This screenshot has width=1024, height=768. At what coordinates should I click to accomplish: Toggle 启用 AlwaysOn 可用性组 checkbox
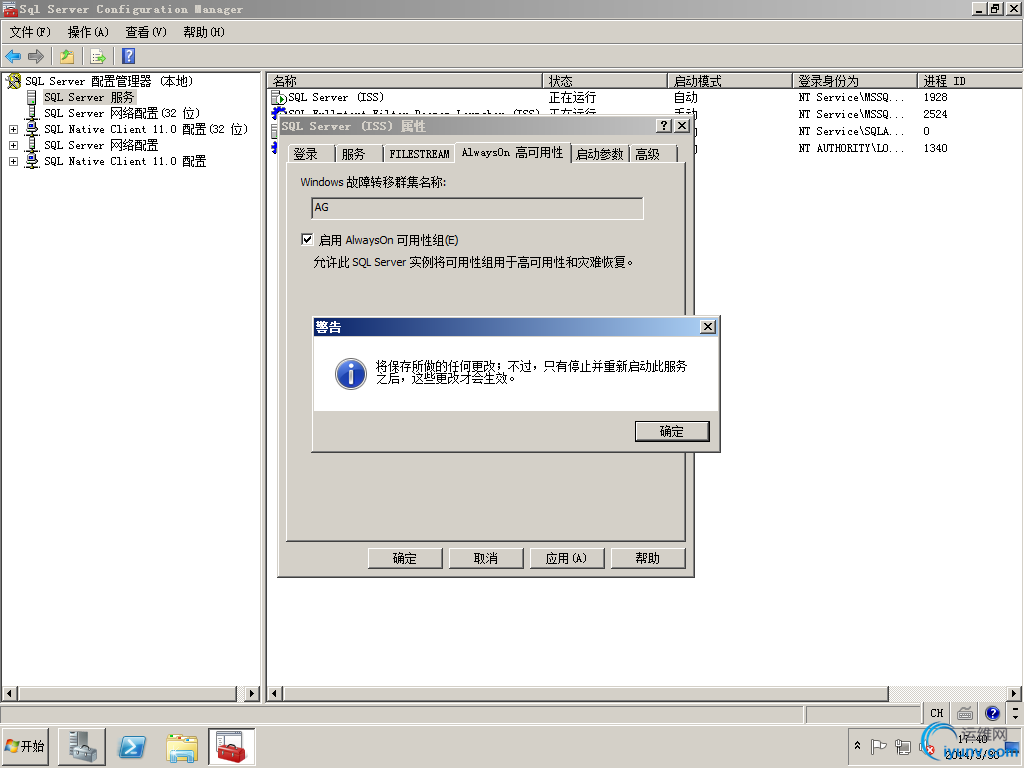307,240
